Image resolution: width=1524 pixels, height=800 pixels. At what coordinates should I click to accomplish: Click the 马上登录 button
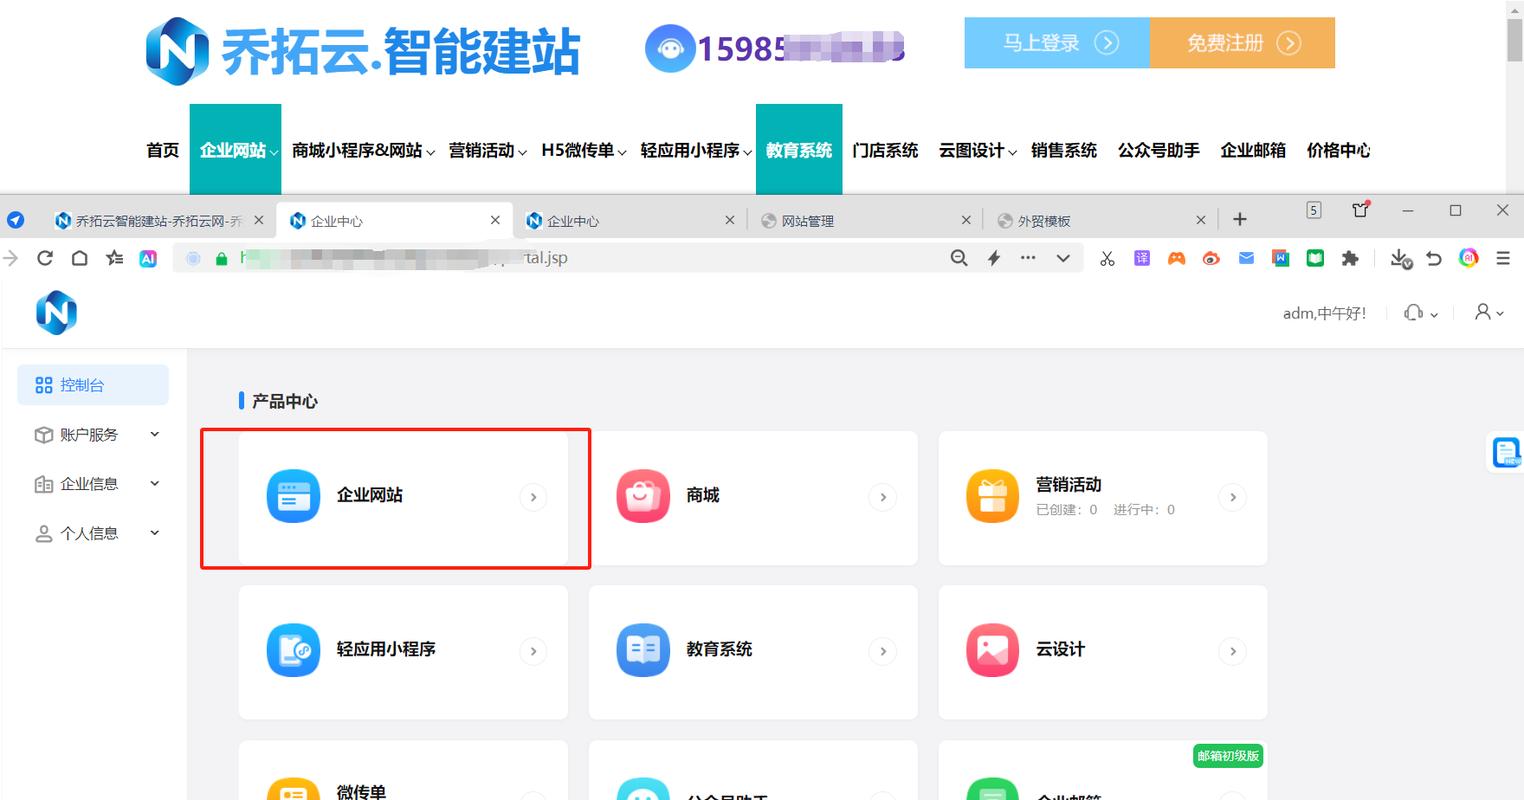[x=1055, y=44]
